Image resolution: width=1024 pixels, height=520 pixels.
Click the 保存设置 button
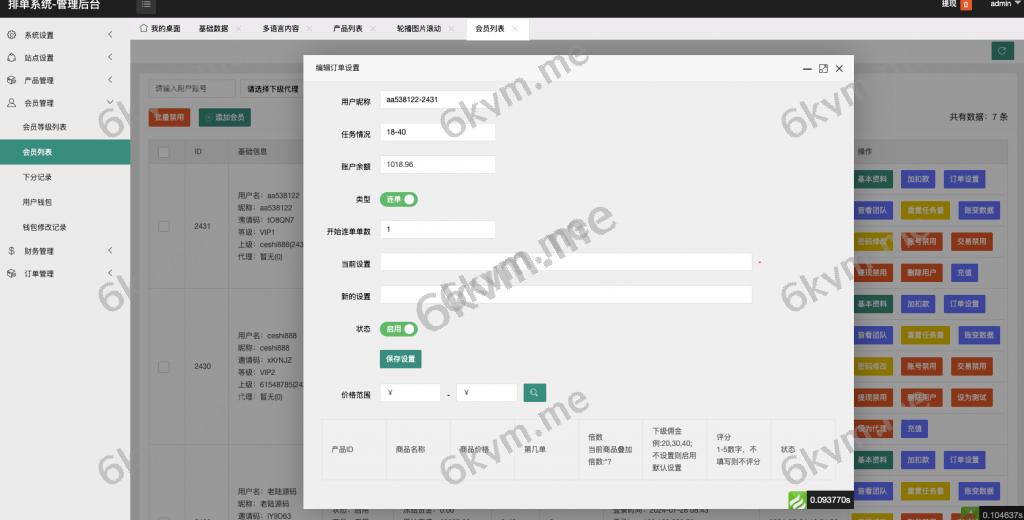[x=400, y=359]
